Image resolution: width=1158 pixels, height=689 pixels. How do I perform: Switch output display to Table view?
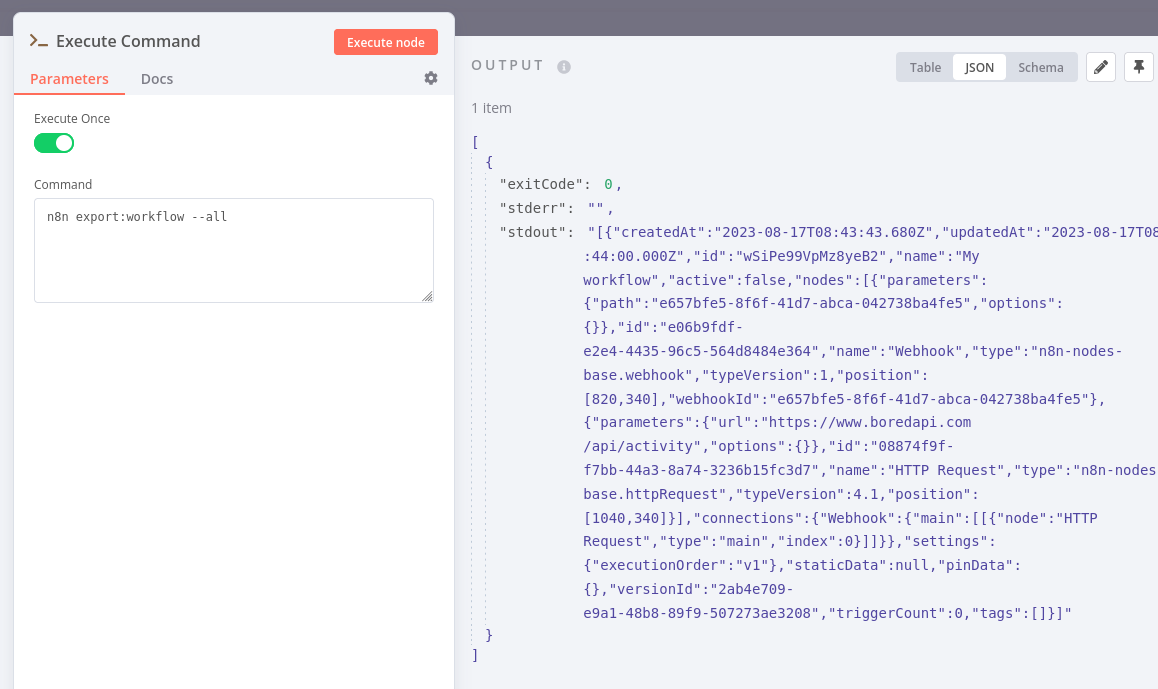pyautogui.click(x=924, y=67)
